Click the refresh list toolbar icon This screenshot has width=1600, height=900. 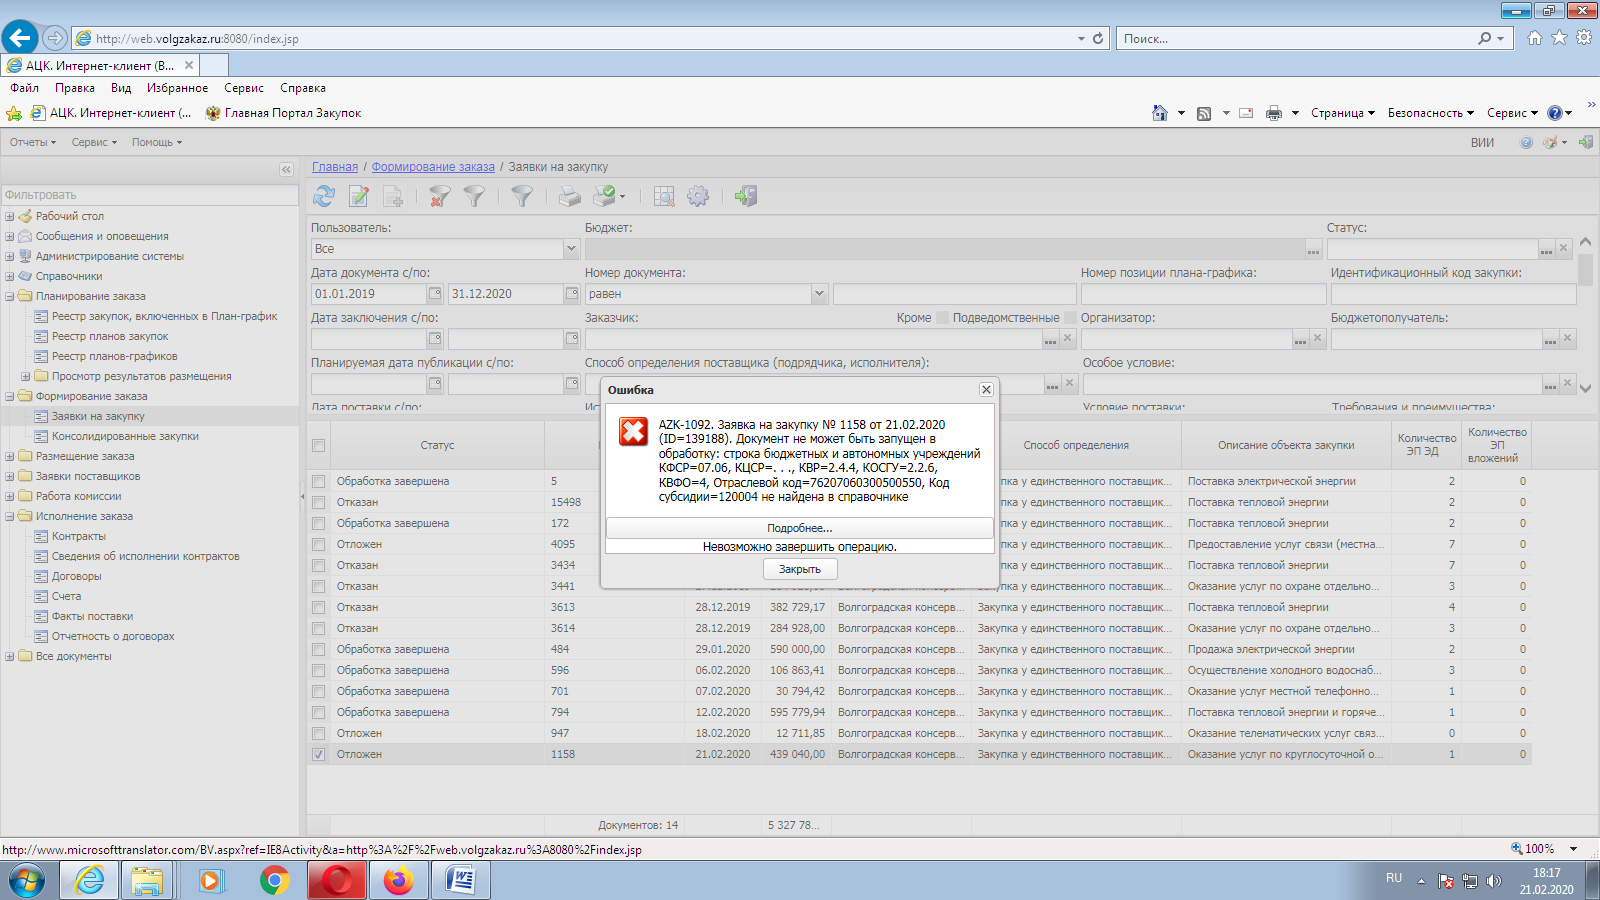pyautogui.click(x=324, y=197)
